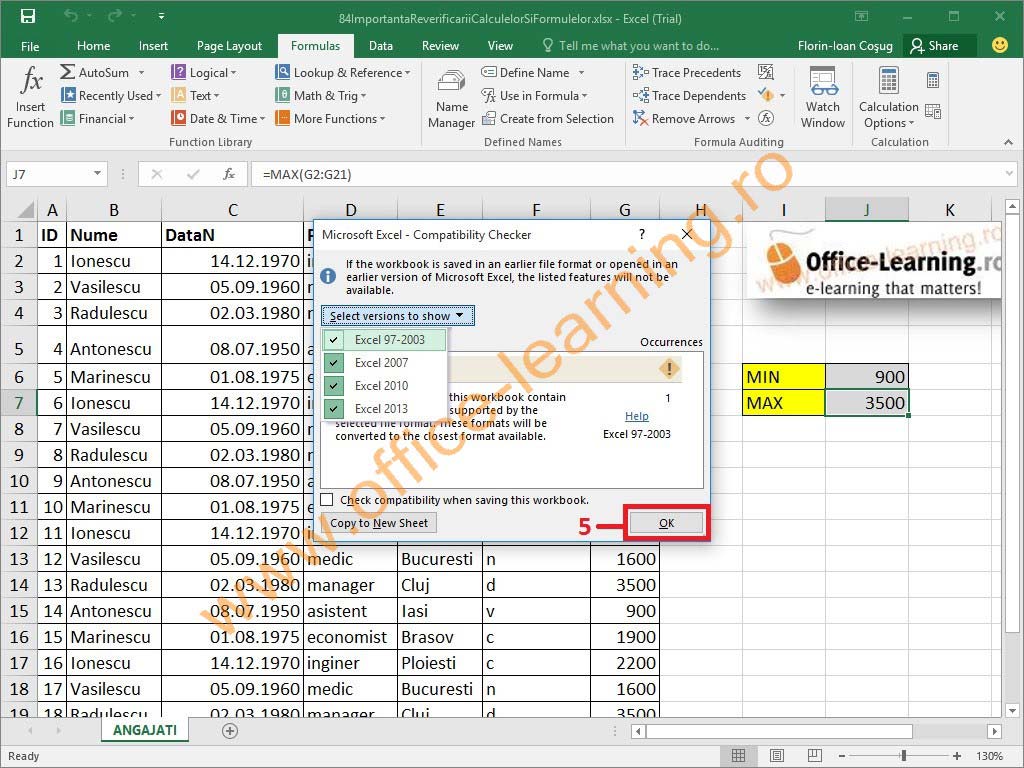Click Copy to New Sheet button
Screen dimensions: 1024x768
click(379, 522)
